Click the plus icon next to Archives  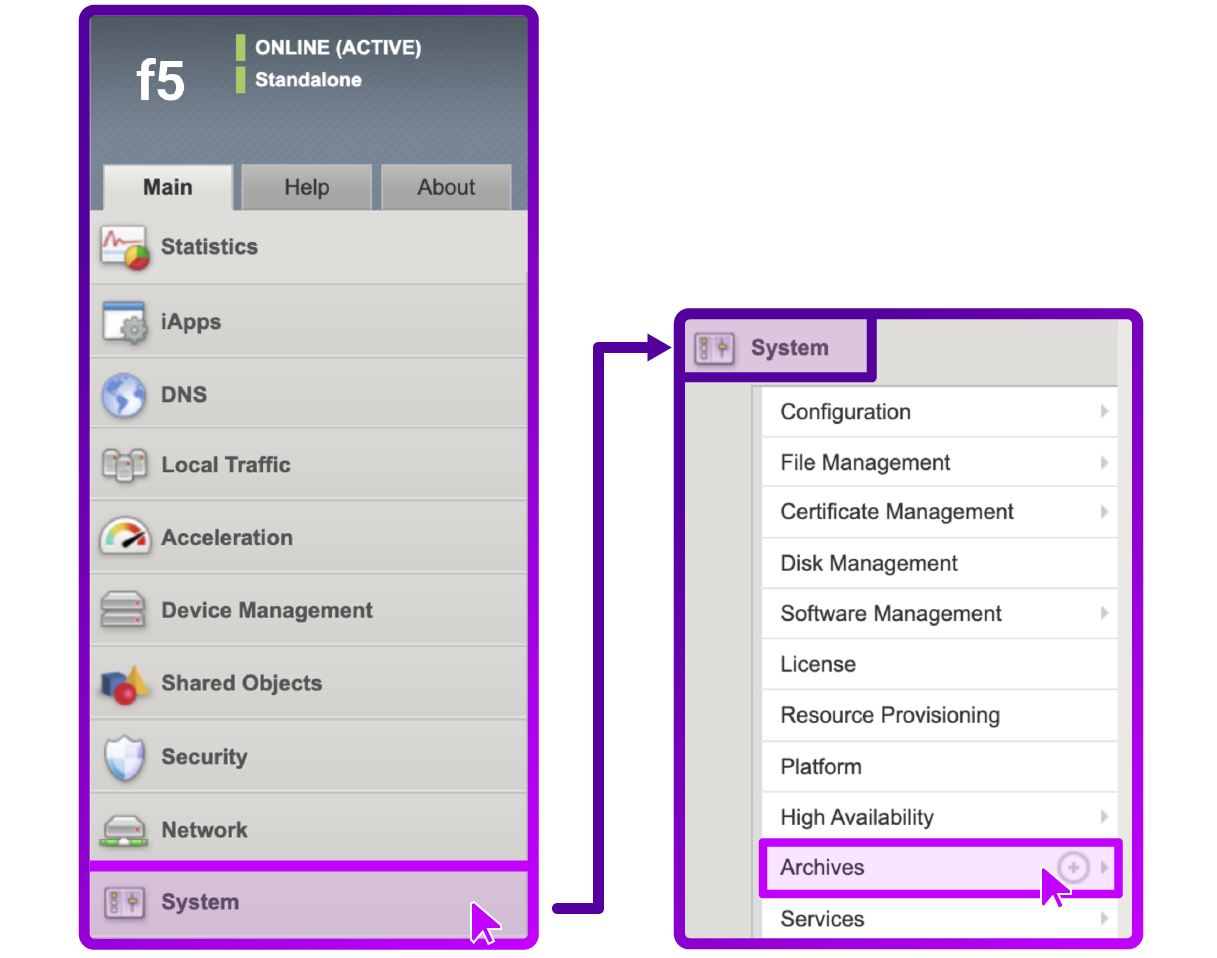pos(1073,867)
